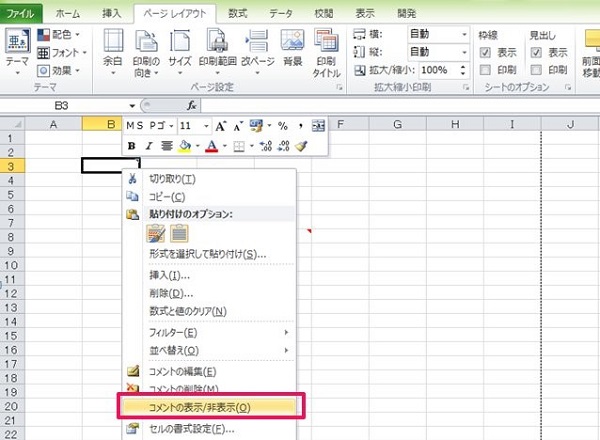Toggle headings 表示 checkbox under 見出し
Image resolution: width=600 pixels, height=440 pixels.
536,52
